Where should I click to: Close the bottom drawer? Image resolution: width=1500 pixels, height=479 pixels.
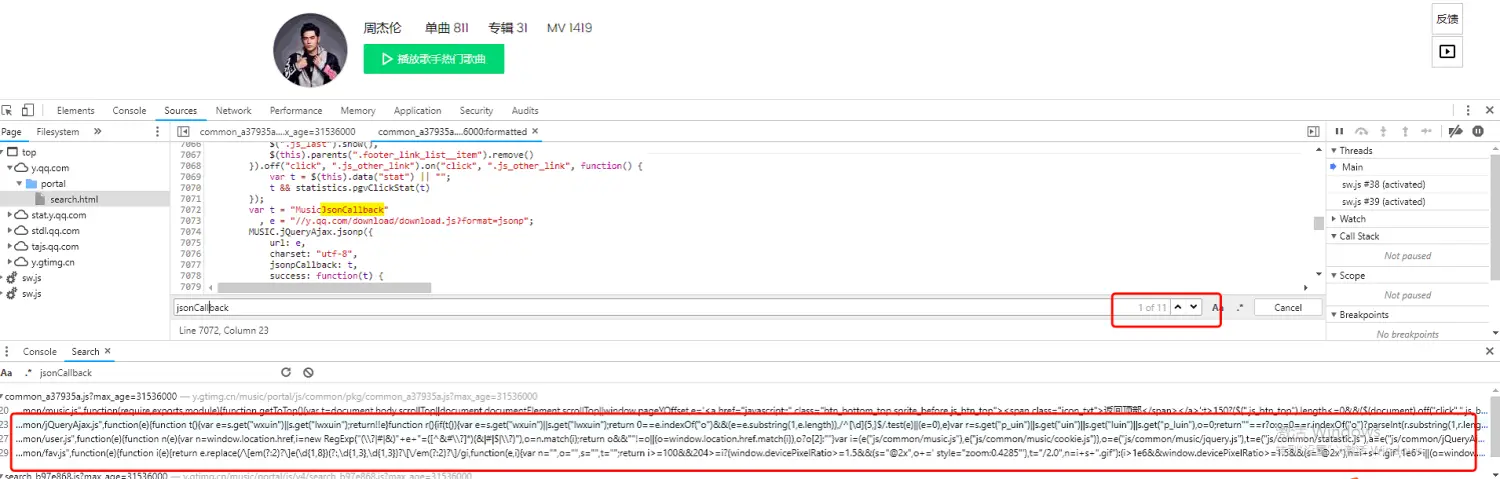click(x=1490, y=351)
